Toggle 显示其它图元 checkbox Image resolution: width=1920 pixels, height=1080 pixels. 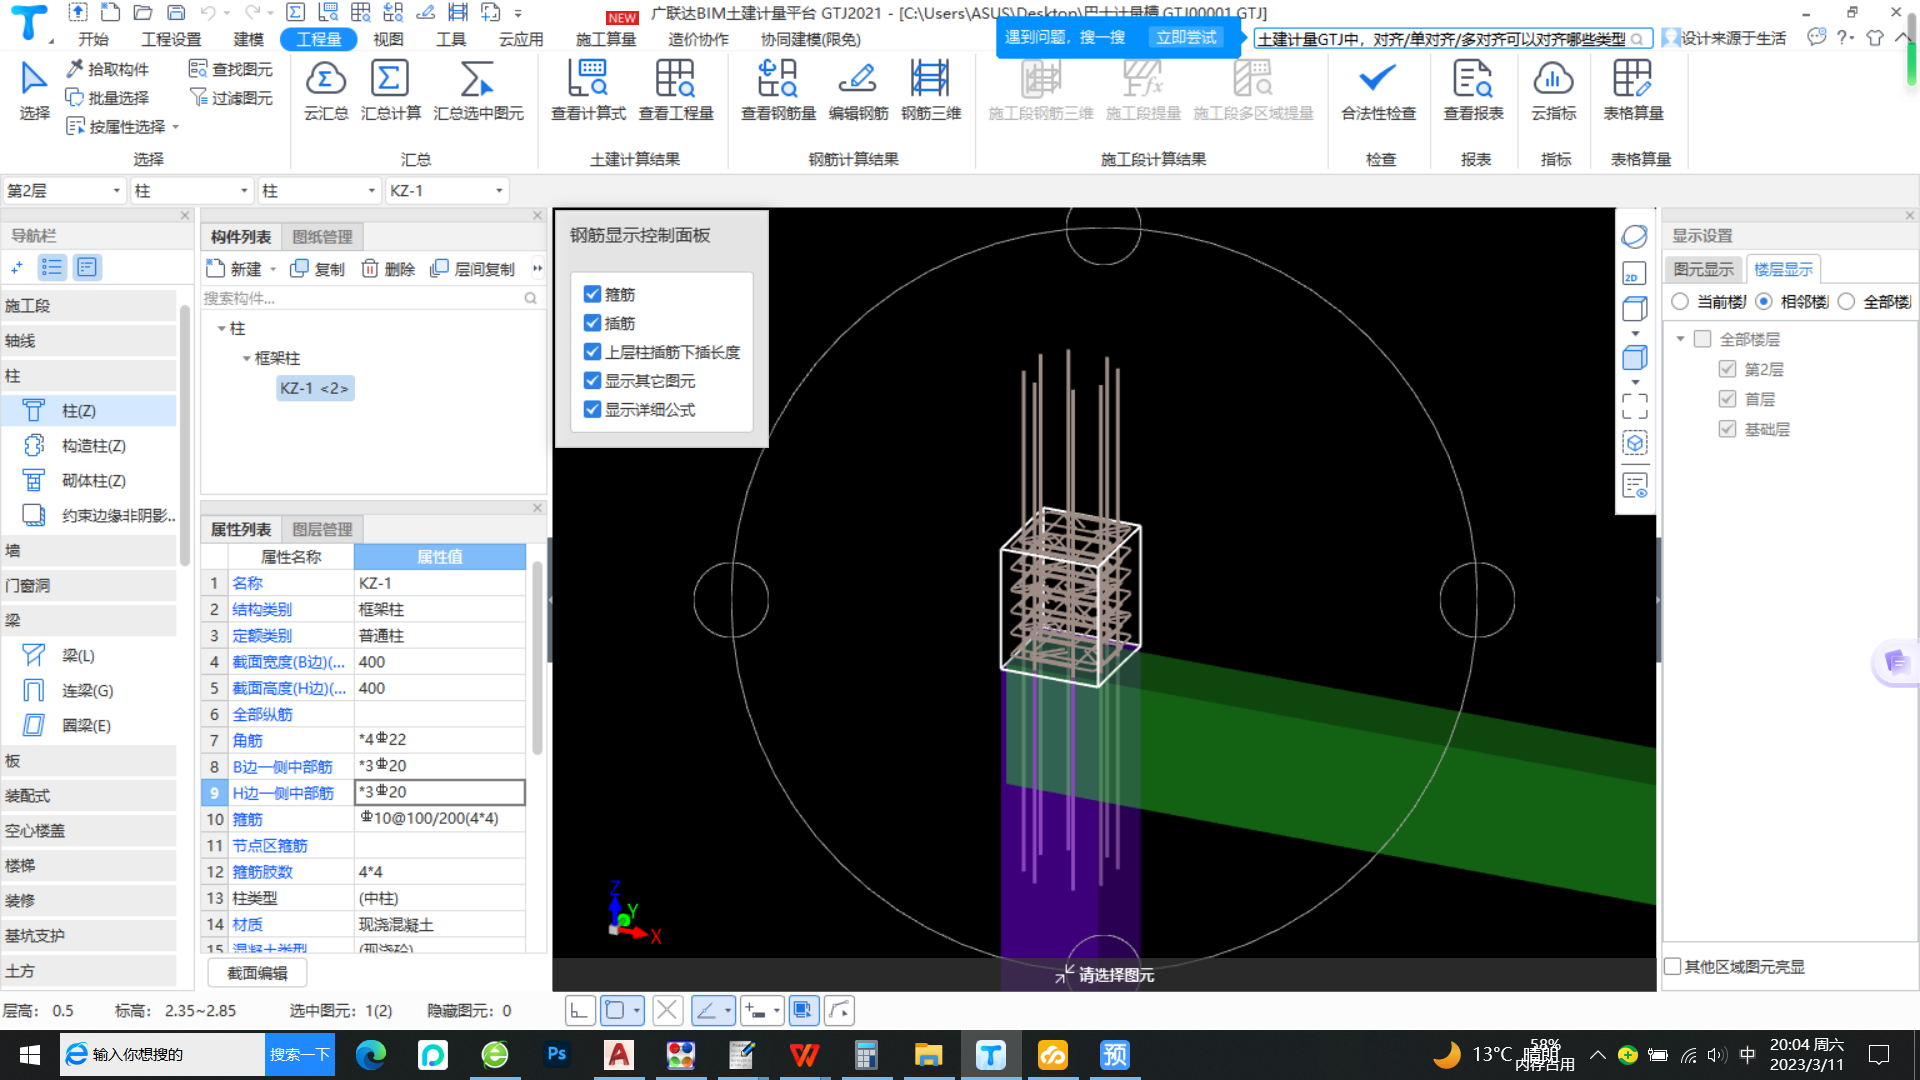[x=592, y=381]
